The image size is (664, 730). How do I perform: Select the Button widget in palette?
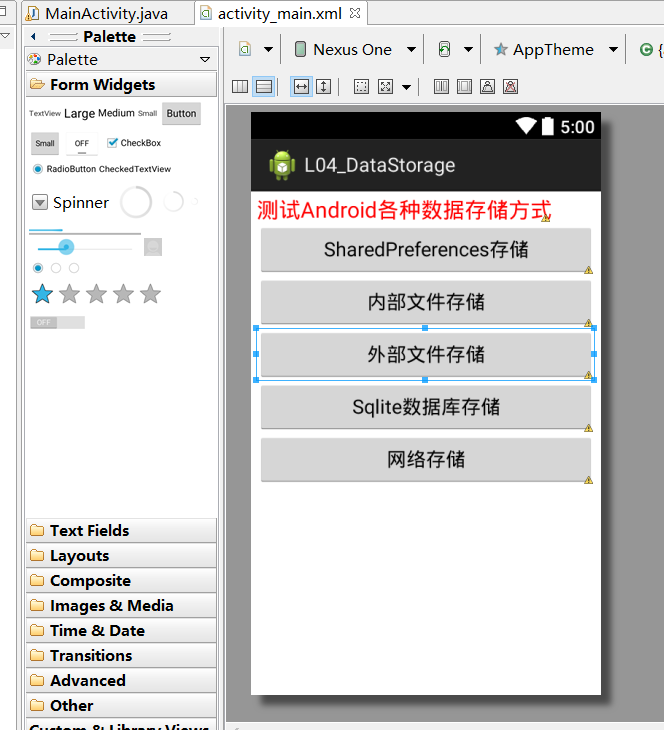181,113
